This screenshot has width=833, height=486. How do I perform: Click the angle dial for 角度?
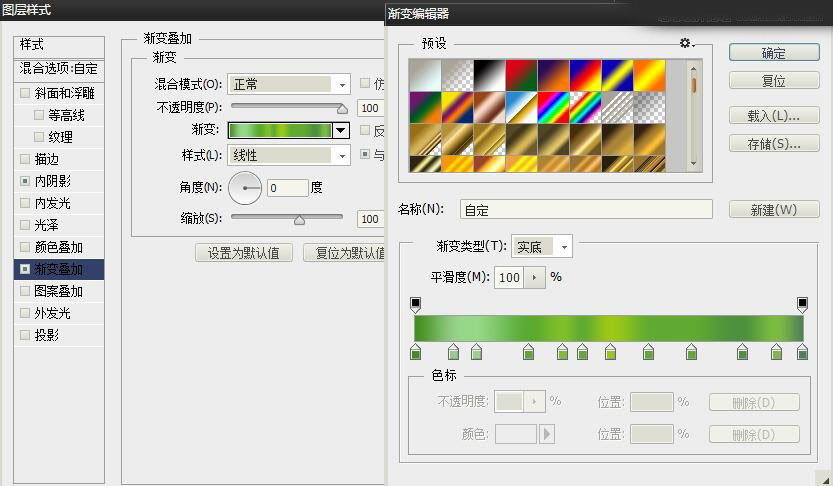pos(245,188)
